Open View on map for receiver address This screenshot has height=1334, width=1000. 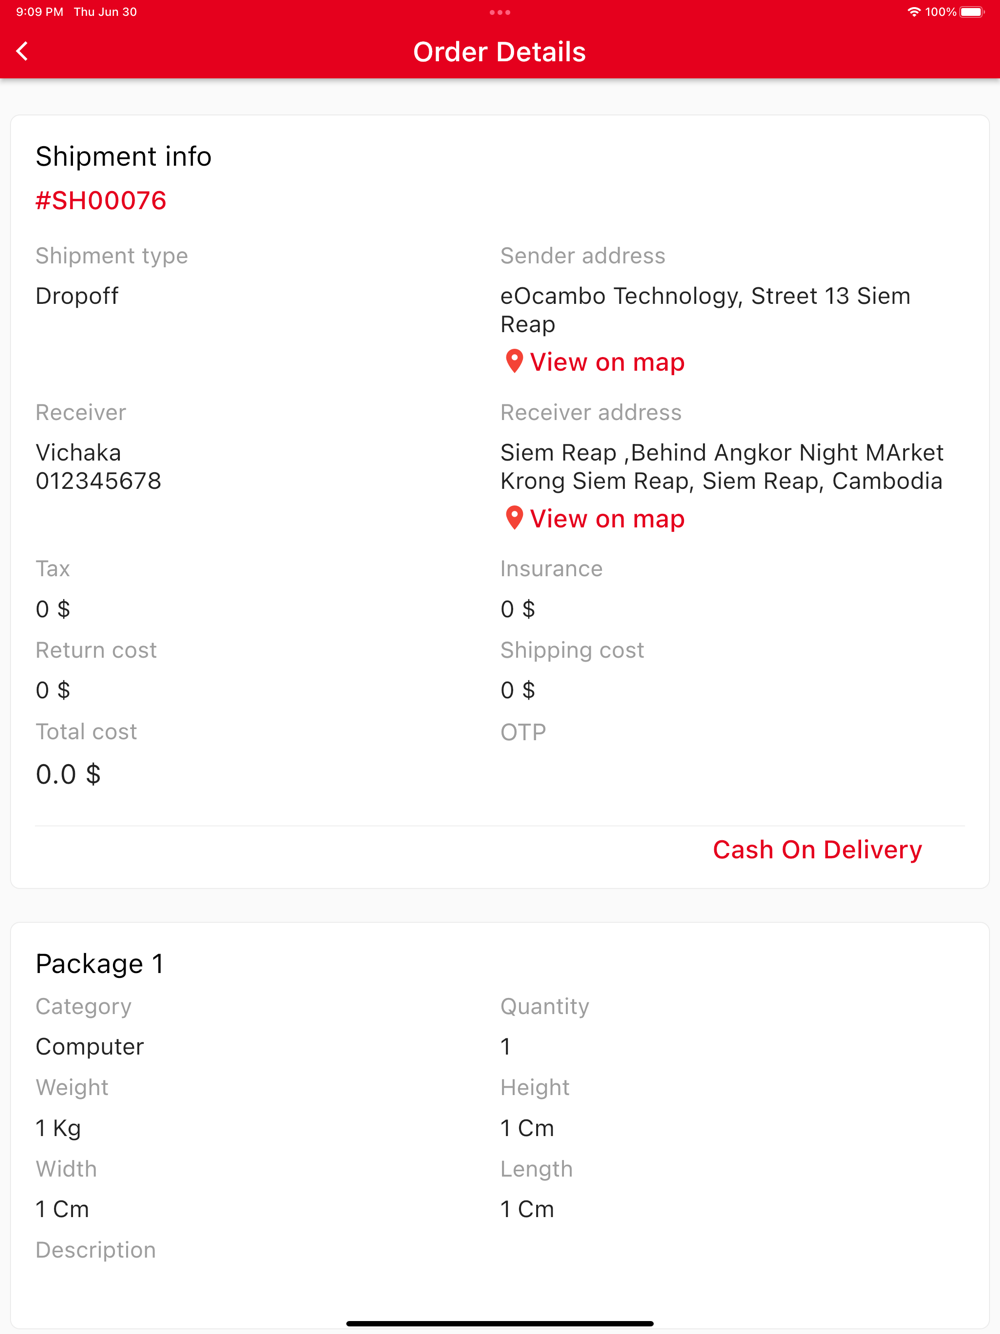tap(607, 519)
